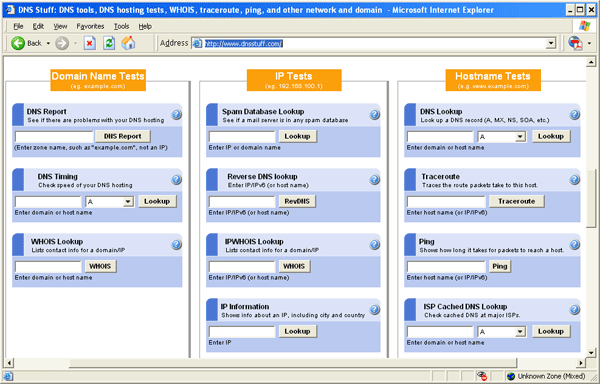This screenshot has height=384, width=600.
Task: Click the DNS Report button
Action: coord(123,136)
